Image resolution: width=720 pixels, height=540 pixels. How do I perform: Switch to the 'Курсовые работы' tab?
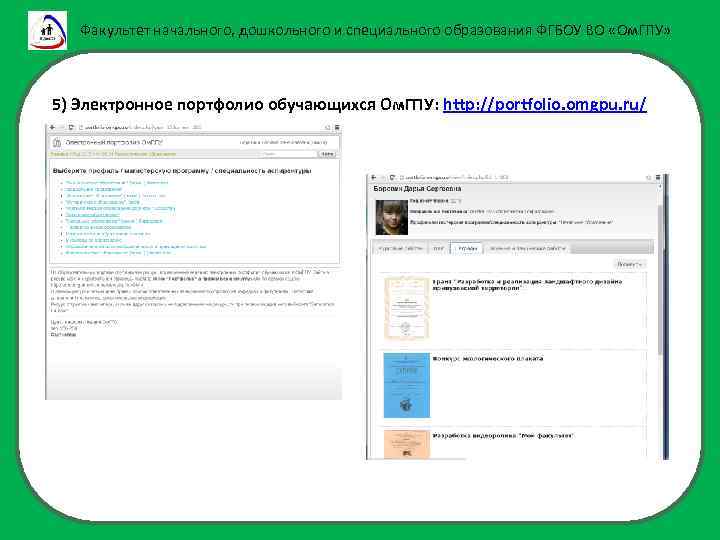click(400, 248)
